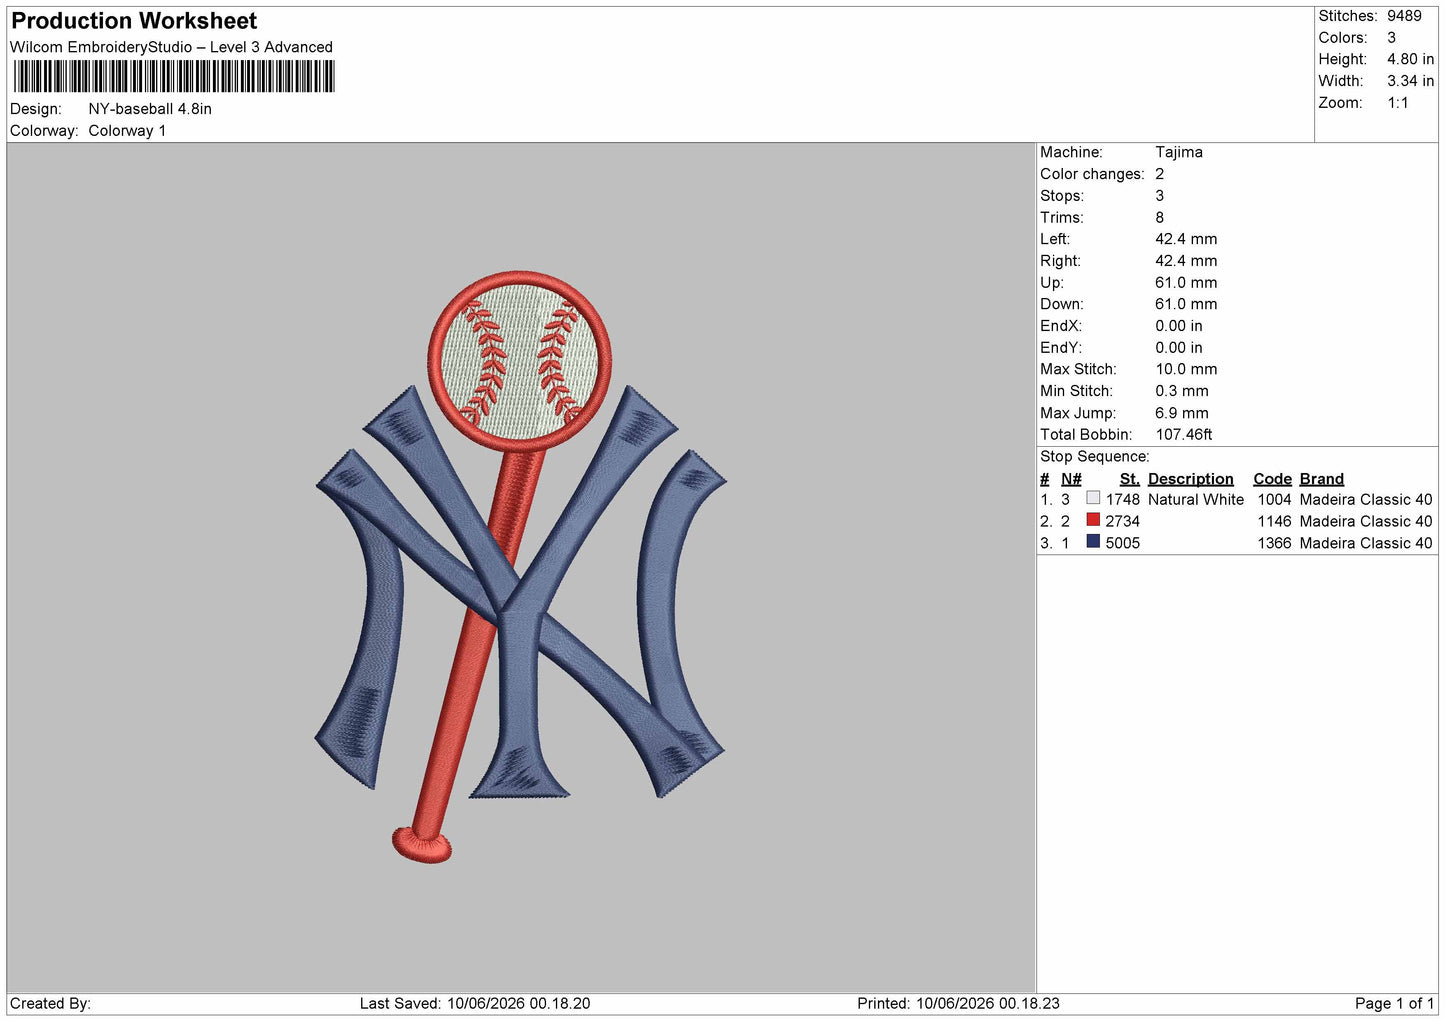The width and height of the screenshot is (1445, 1021).
Task: Click the Width value '3.34 in'
Action: coord(1410,81)
